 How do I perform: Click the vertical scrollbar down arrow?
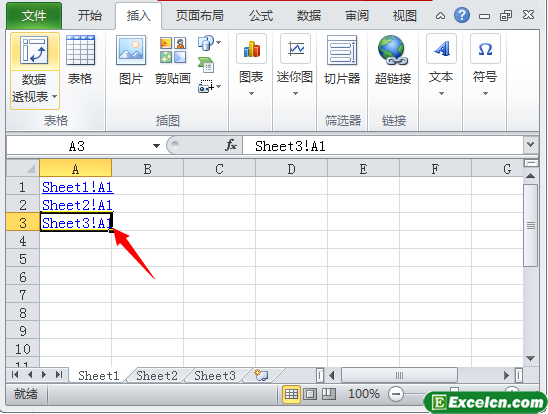(531, 358)
